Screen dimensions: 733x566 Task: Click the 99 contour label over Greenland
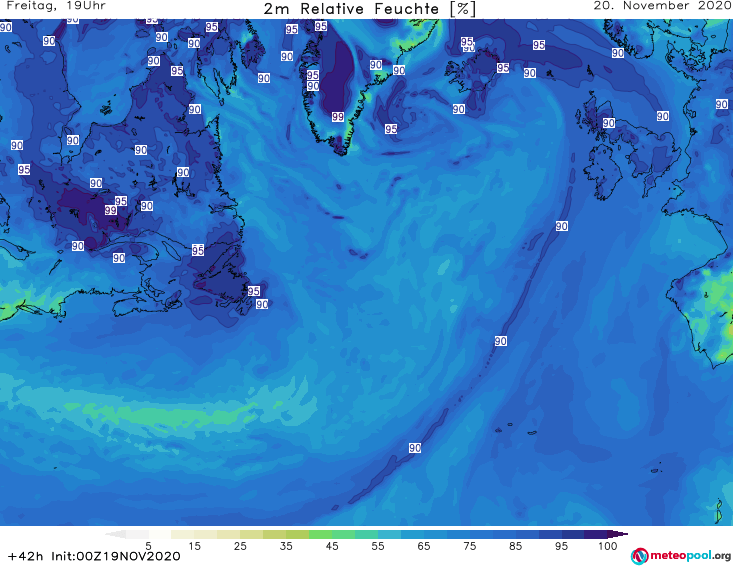(x=338, y=117)
